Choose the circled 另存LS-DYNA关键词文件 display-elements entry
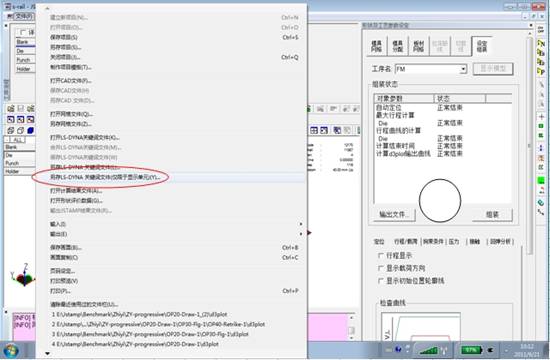Screen dimensions: 550x360 coord(105,178)
